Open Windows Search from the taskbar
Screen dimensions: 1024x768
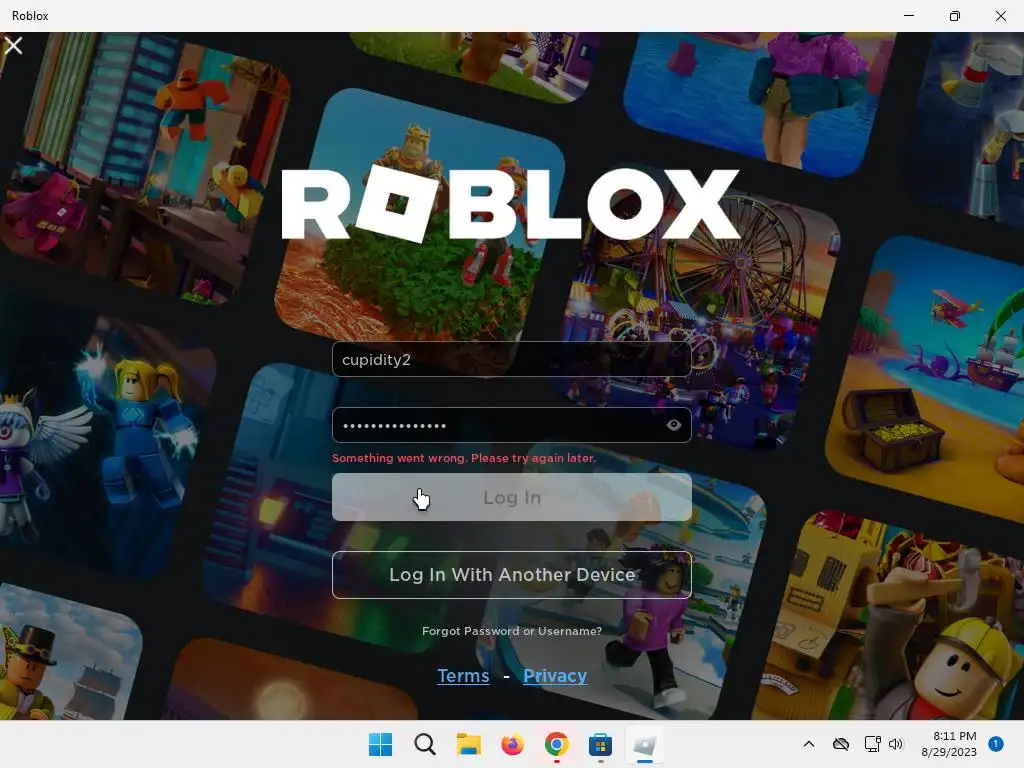click(x=424, y=744)
